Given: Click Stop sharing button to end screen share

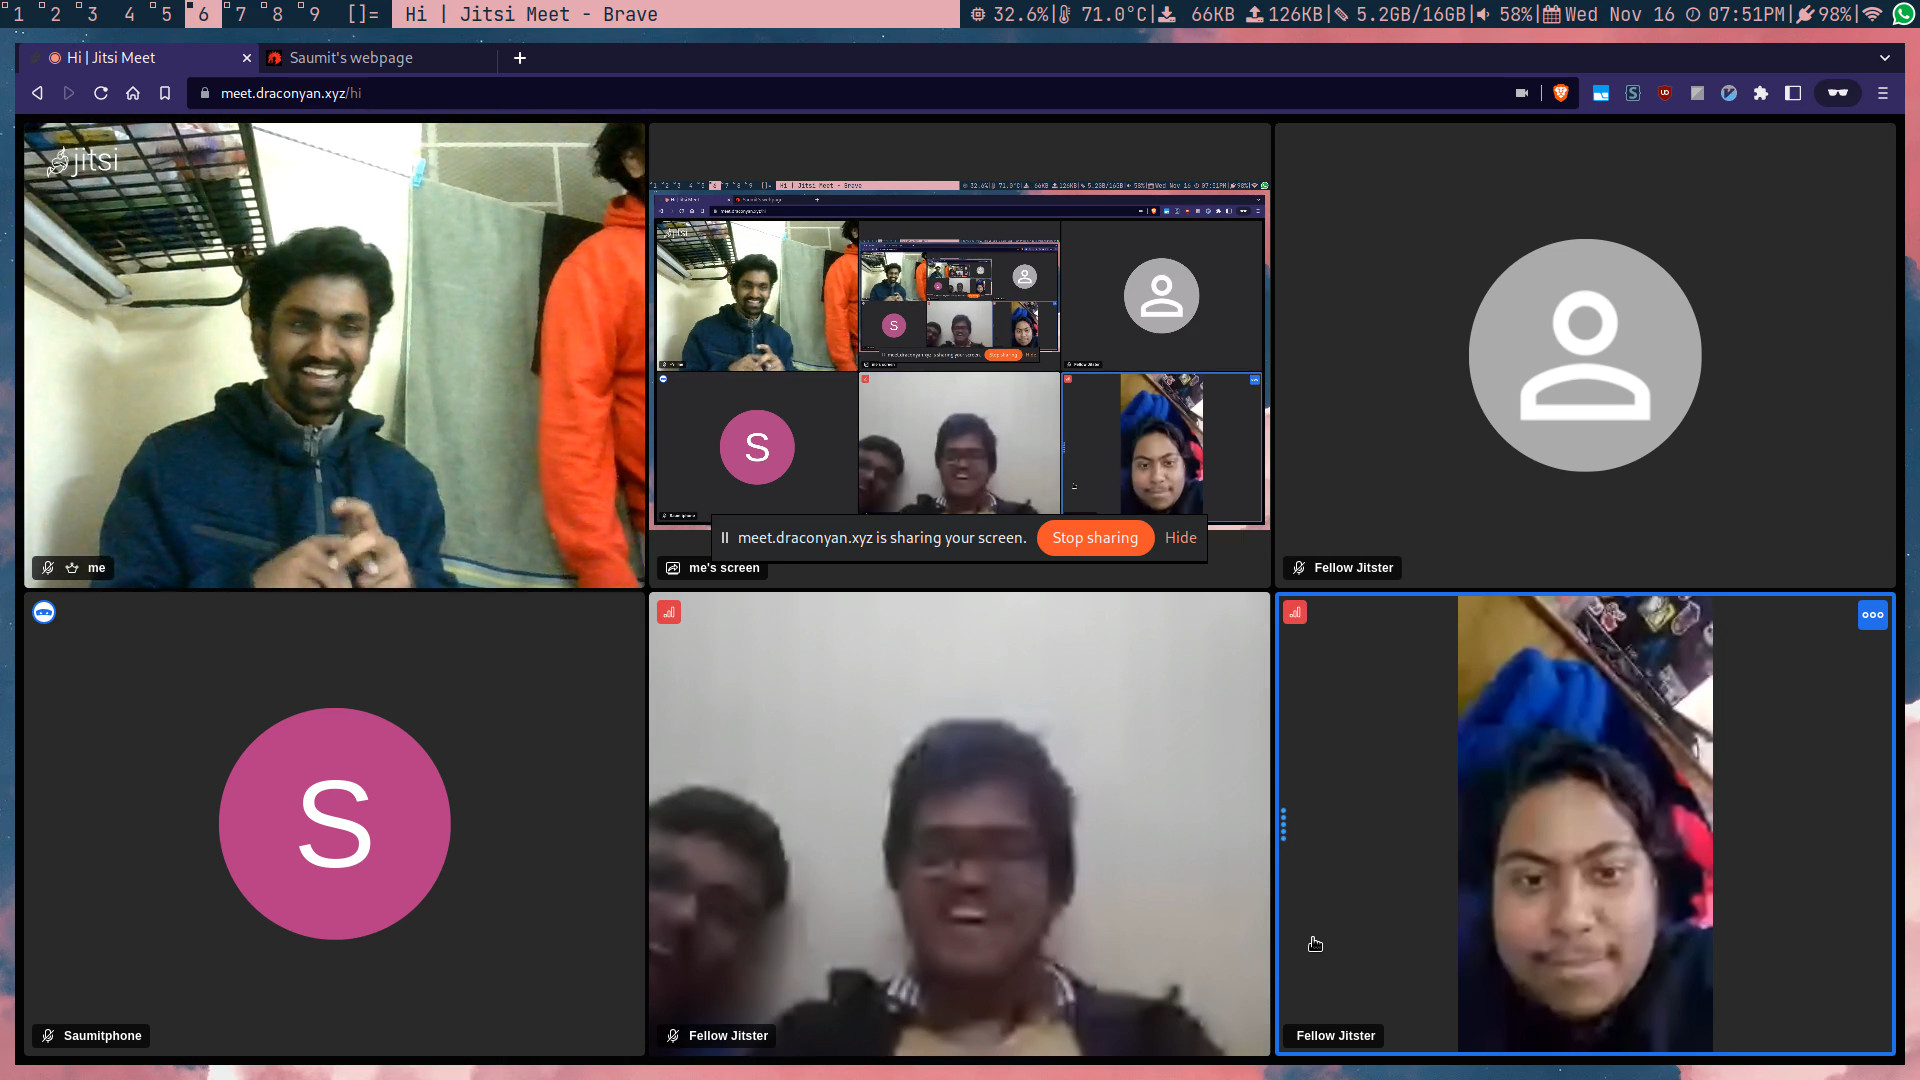Looking at the screenshot, I should [1096, 537].
